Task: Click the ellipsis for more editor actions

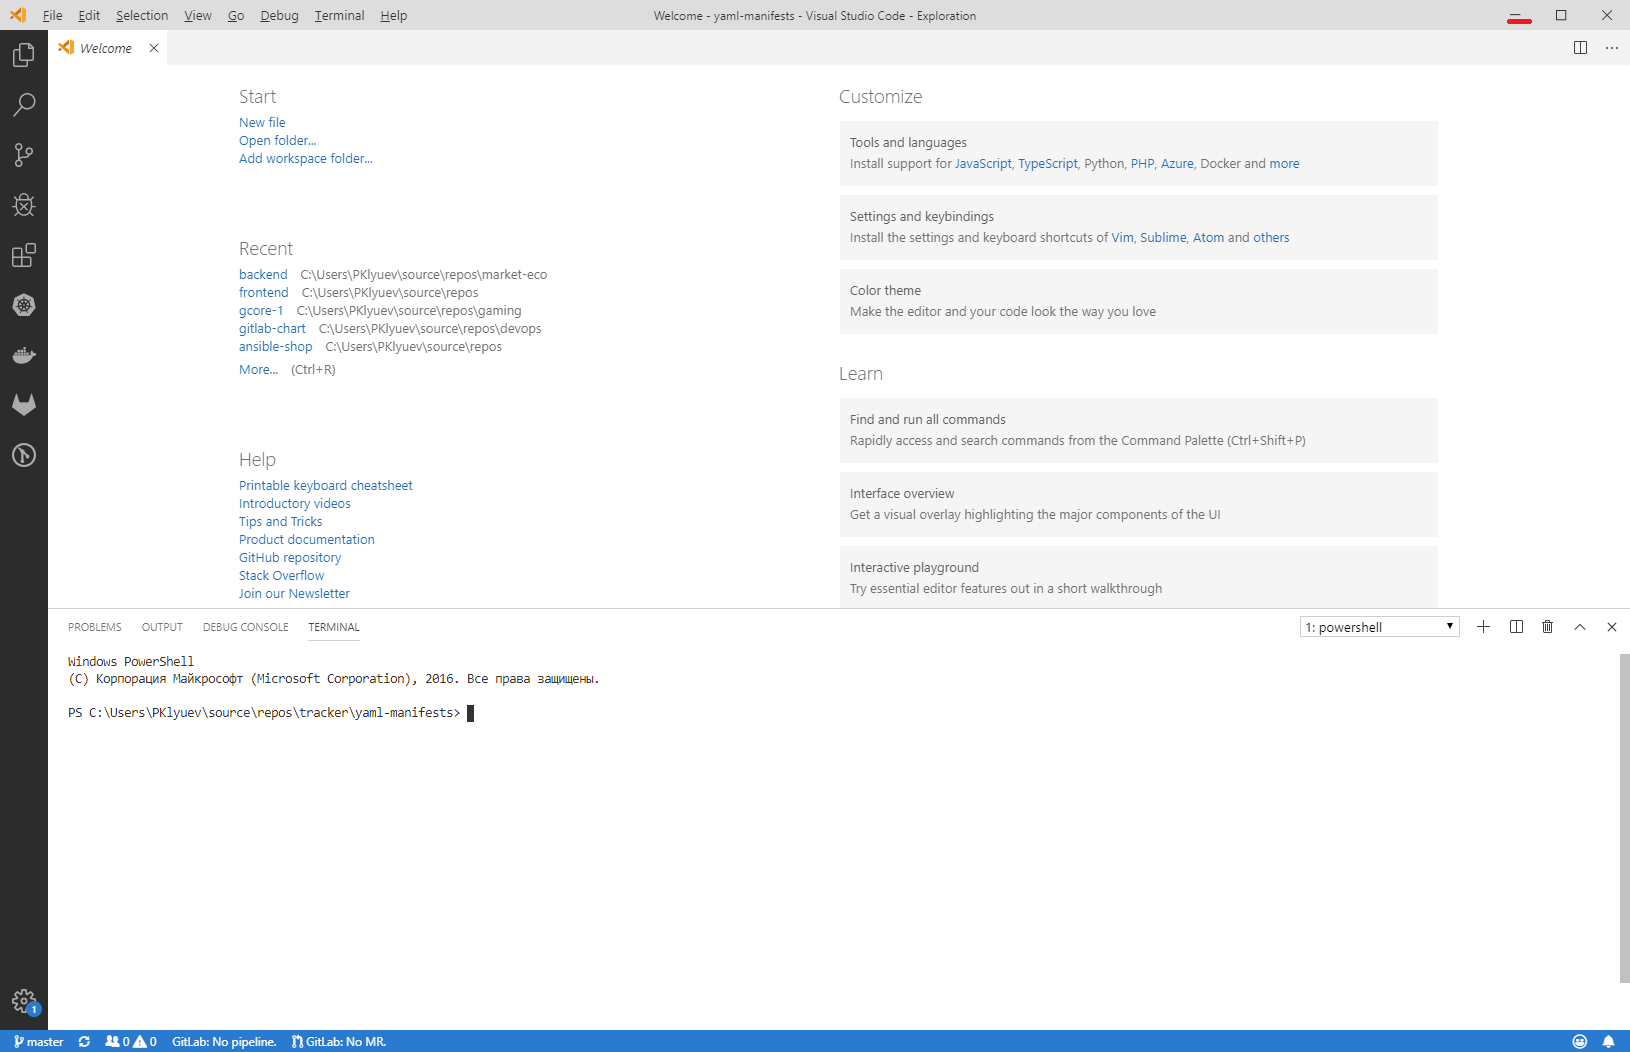Action: tap(1610, 47)
